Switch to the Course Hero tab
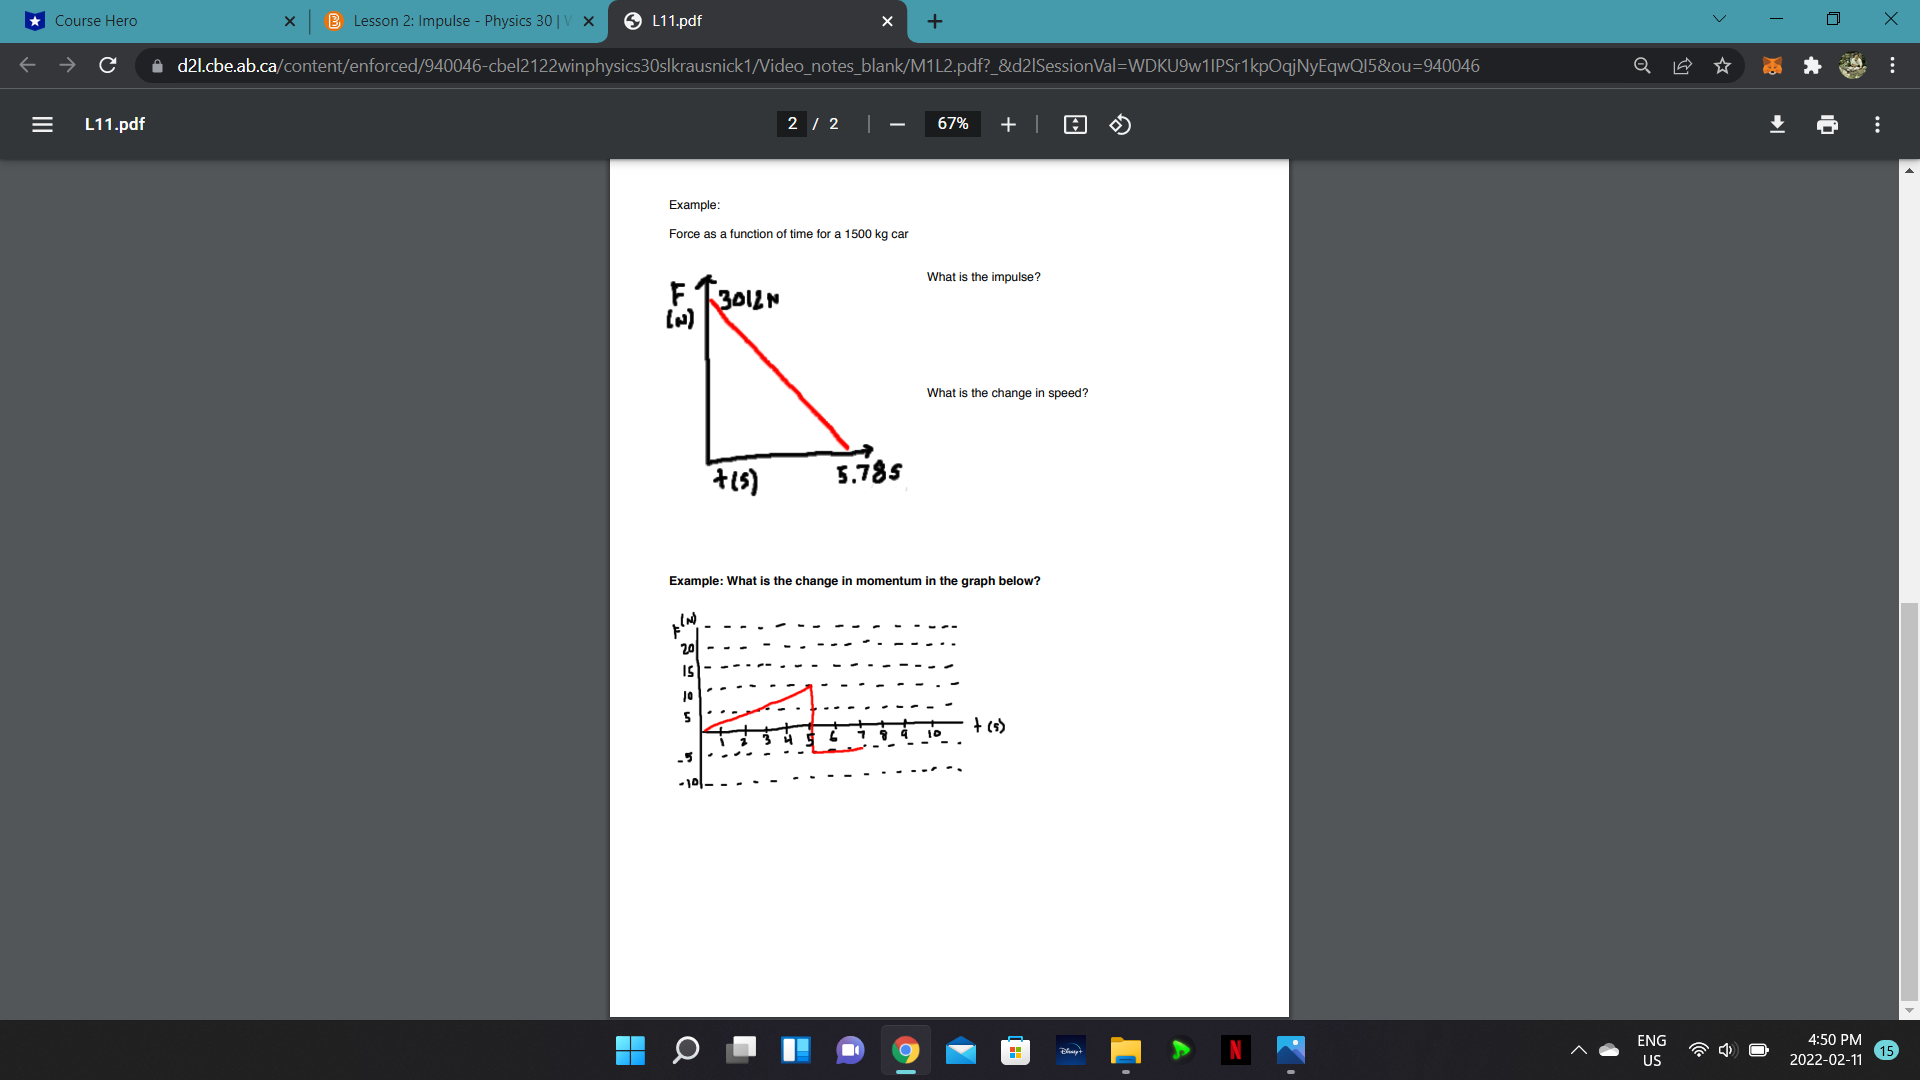The width and height of the screenshot is (1920, 1080). (150, 20)
